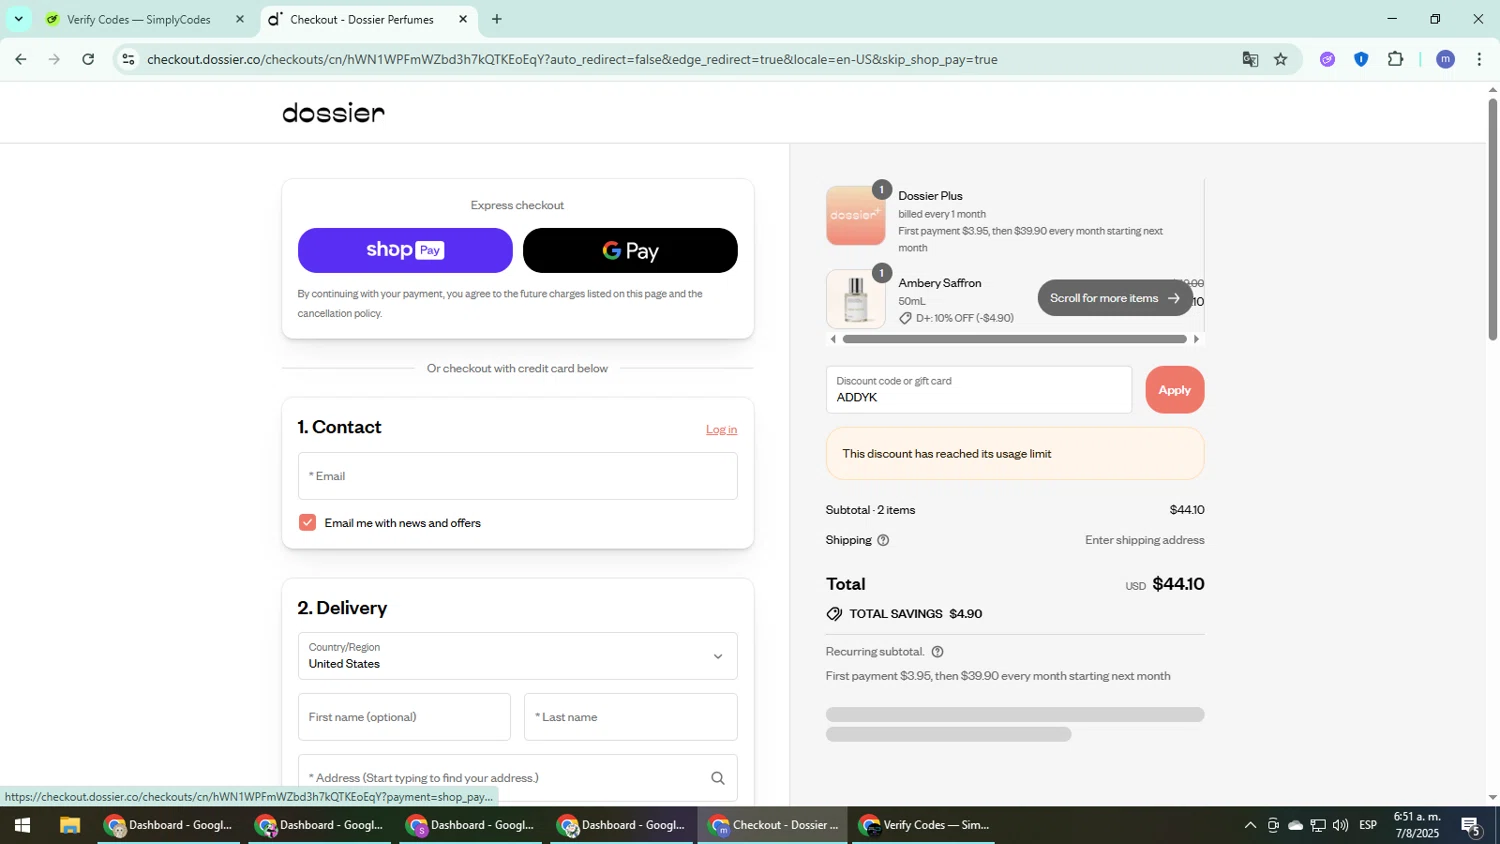Open File Explorer from the taskbar
The image size is (1500, 844).
tap(69, 825)
